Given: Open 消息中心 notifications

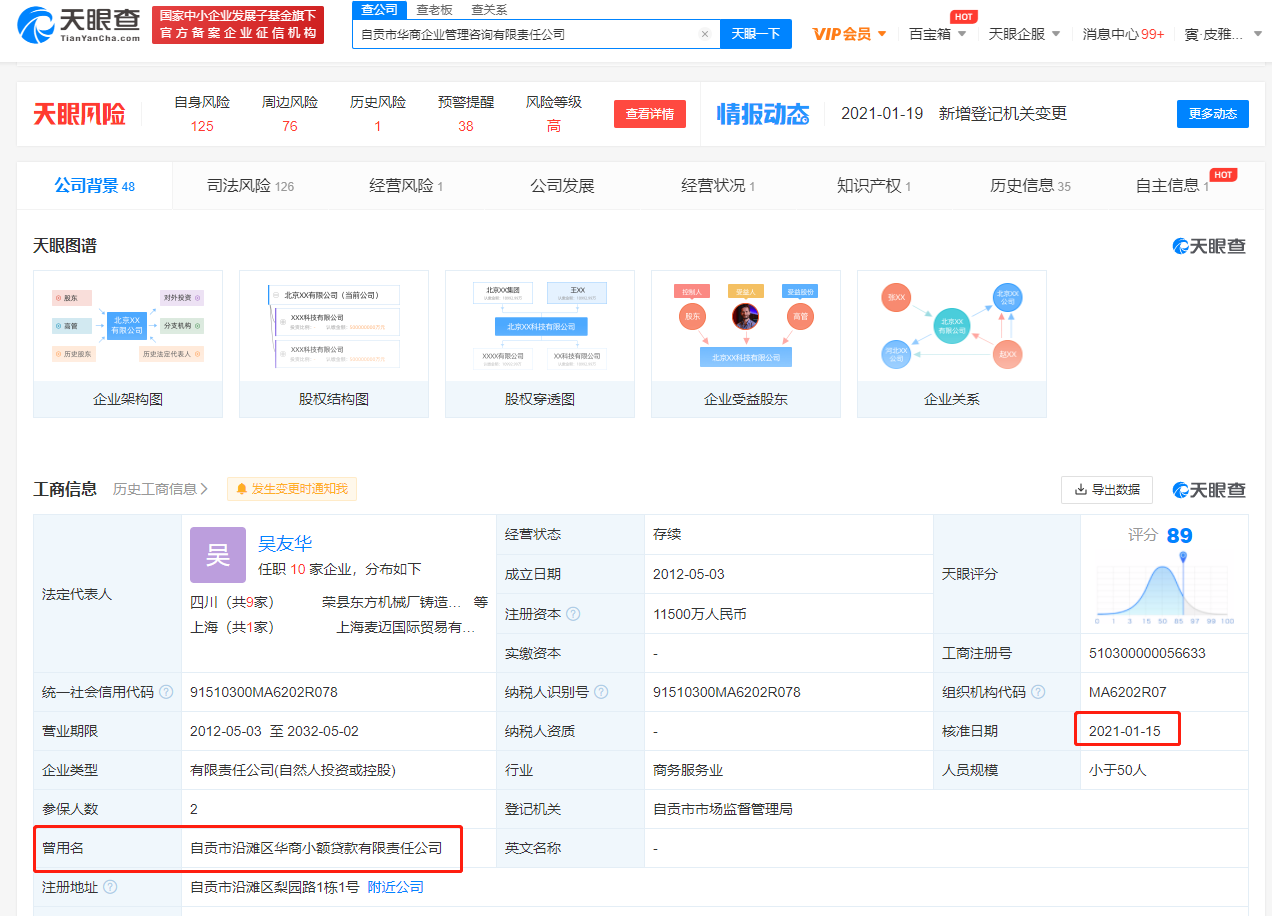Looking at the screenshot, I should point(1123,34).
